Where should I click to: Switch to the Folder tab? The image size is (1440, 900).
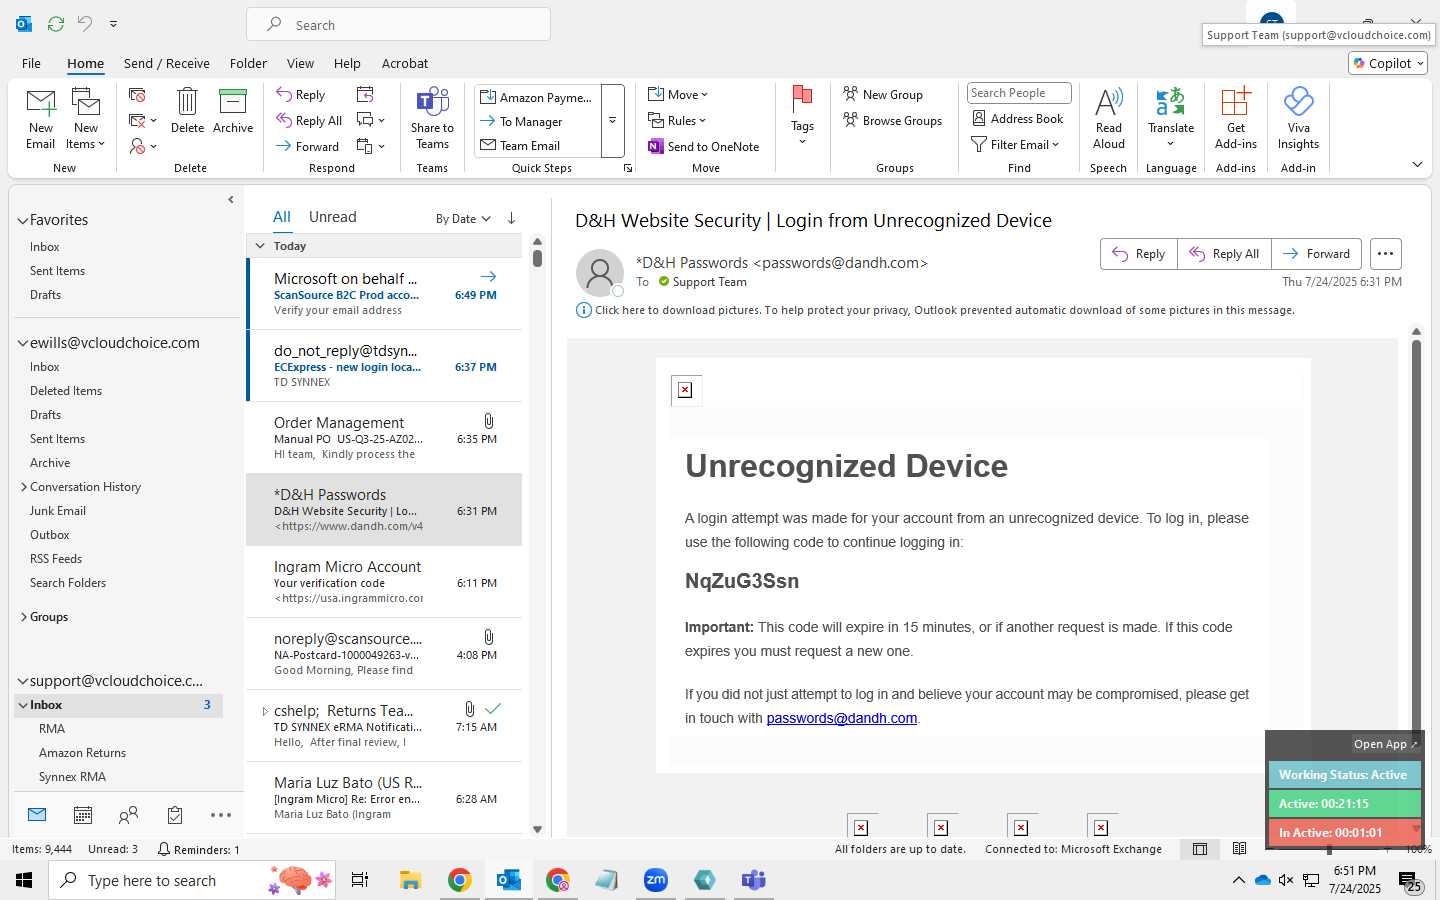tap(248, 63)
